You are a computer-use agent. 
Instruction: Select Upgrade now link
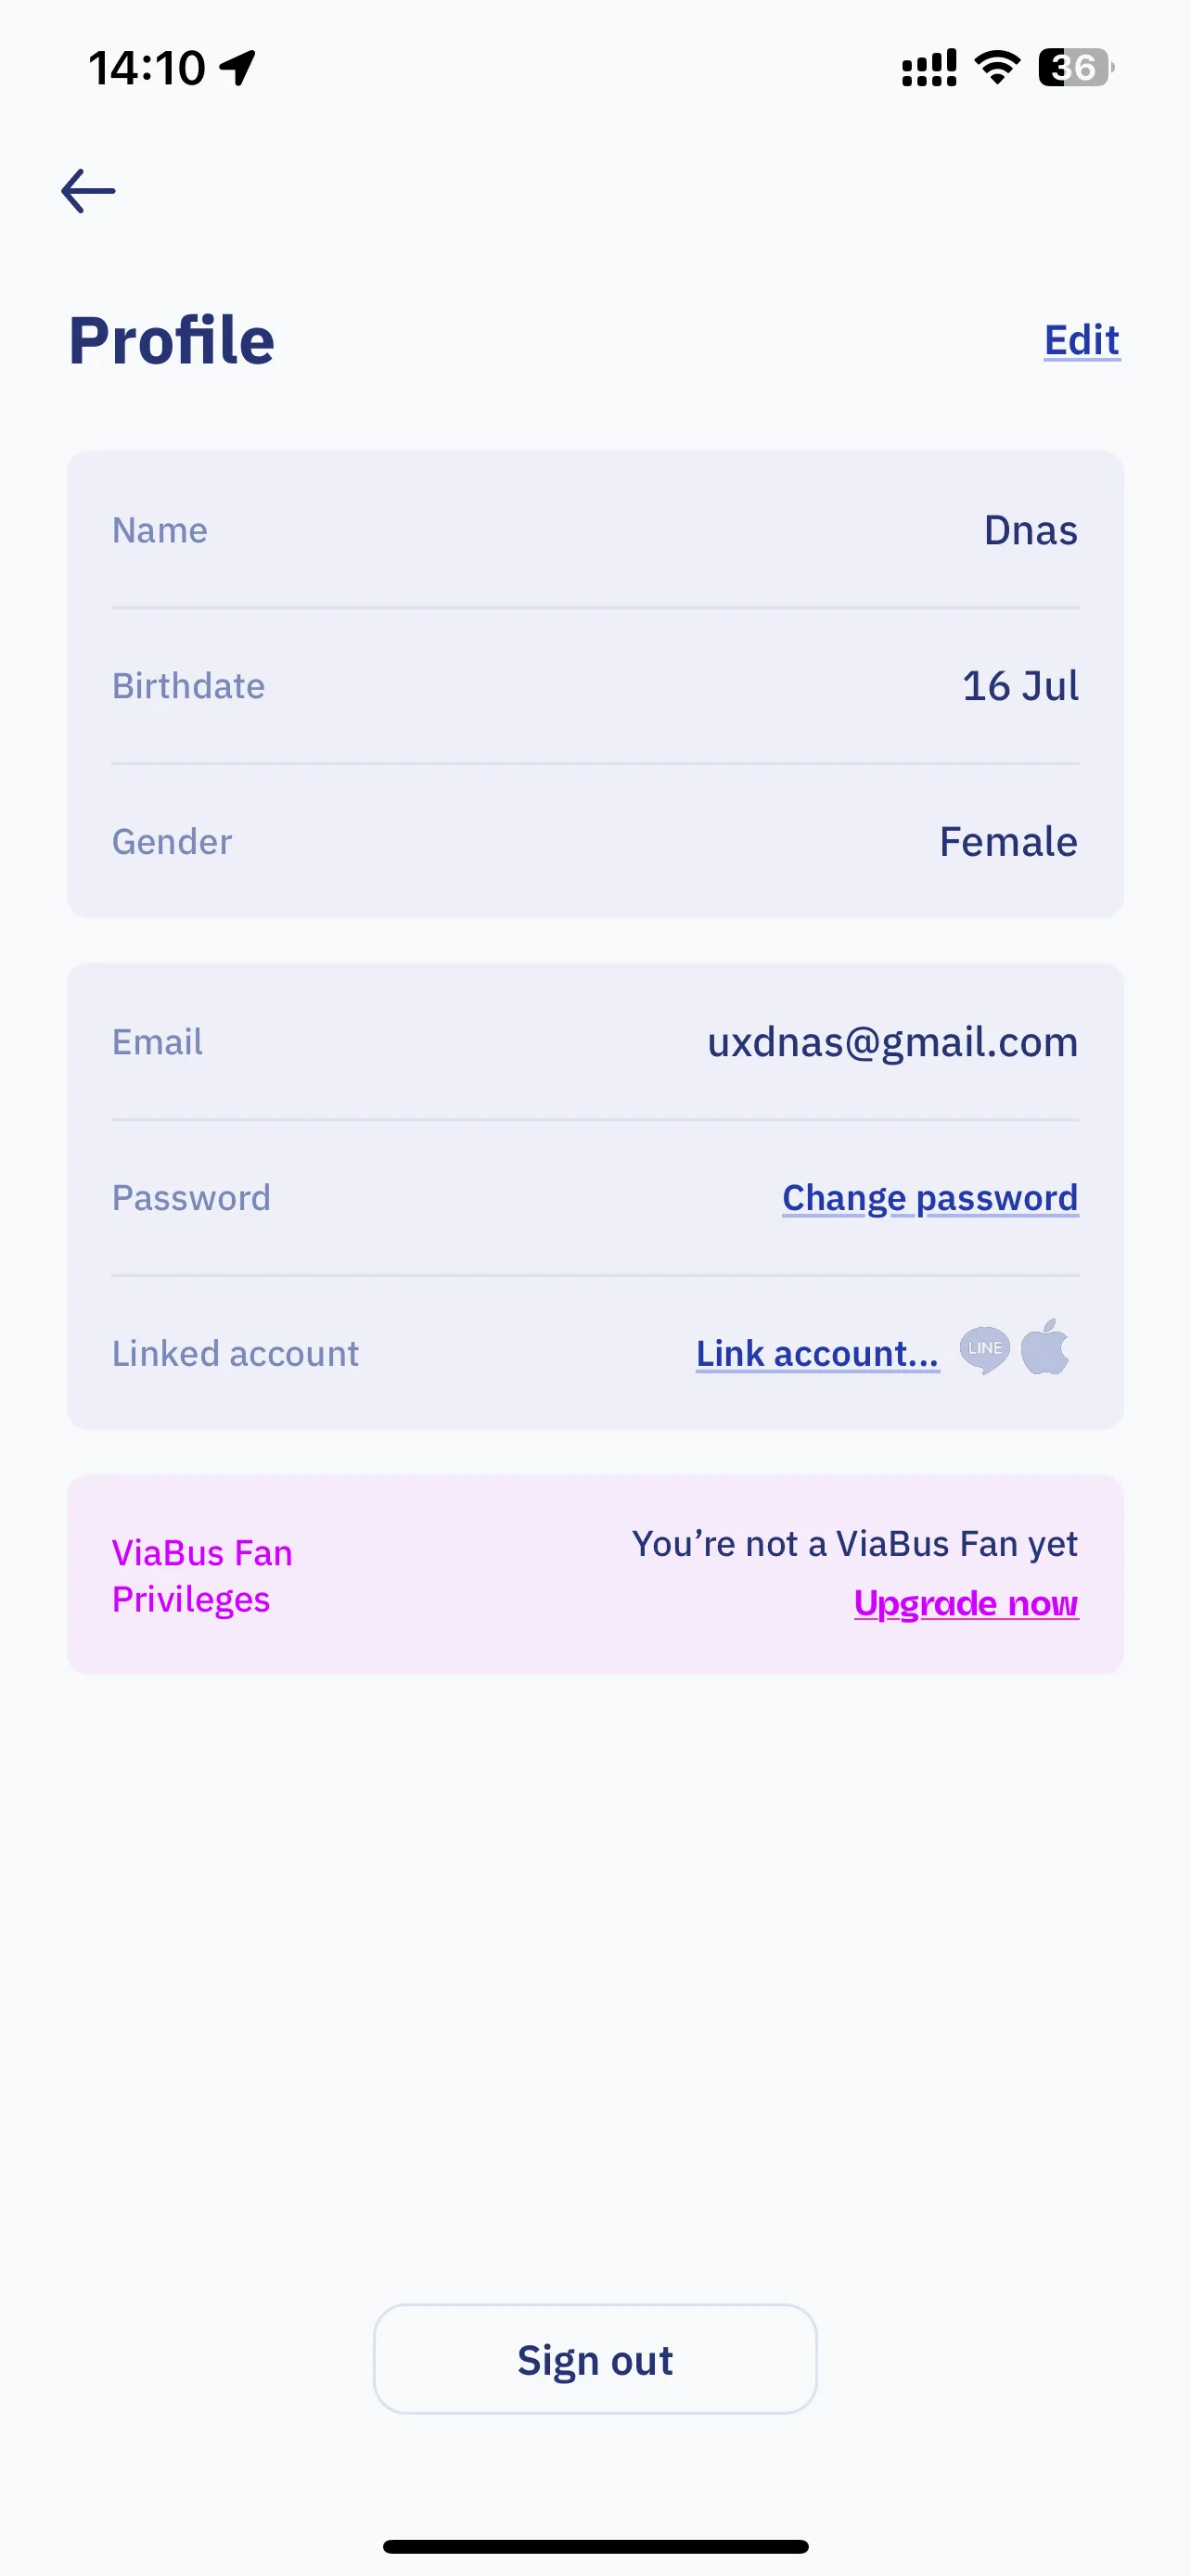pyautogui.click(x=966, y=1603)
